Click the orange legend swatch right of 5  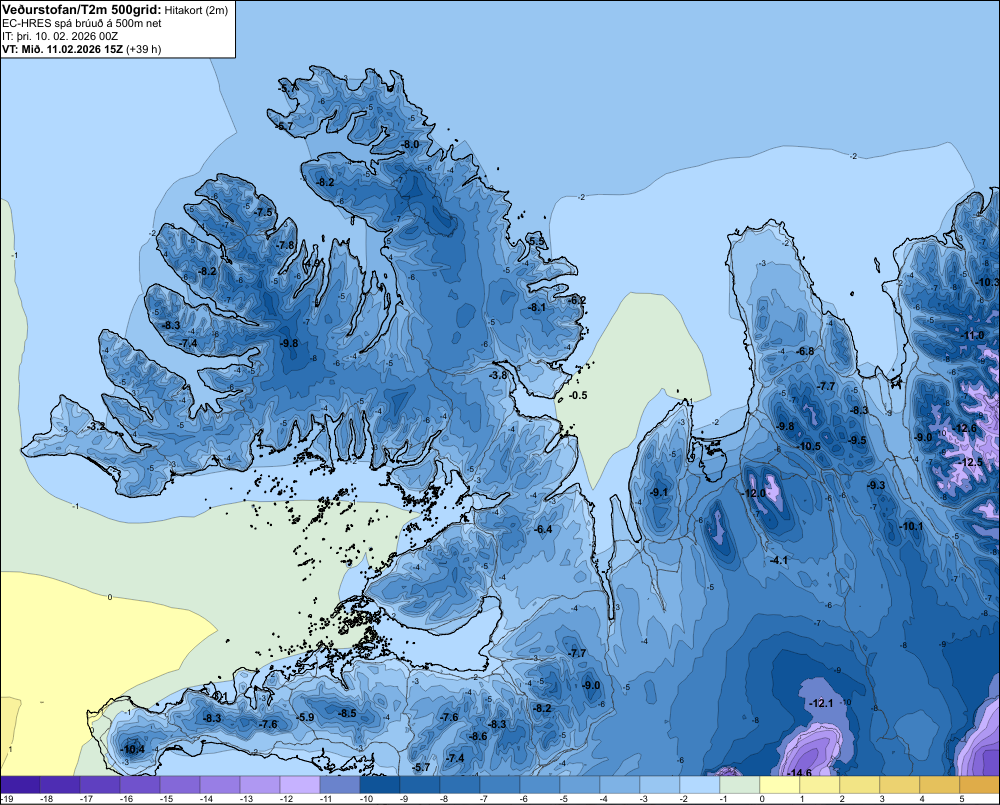pyautogui.click(x=980, y=785)
